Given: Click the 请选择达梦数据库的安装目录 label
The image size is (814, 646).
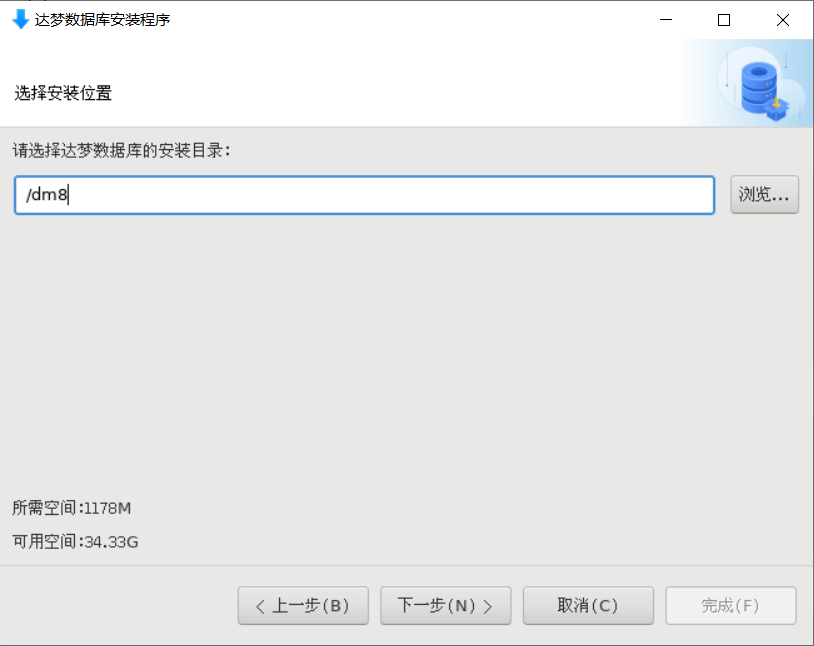Looking at the screenshot, I should pyautogui.click(x=121, y=151).
